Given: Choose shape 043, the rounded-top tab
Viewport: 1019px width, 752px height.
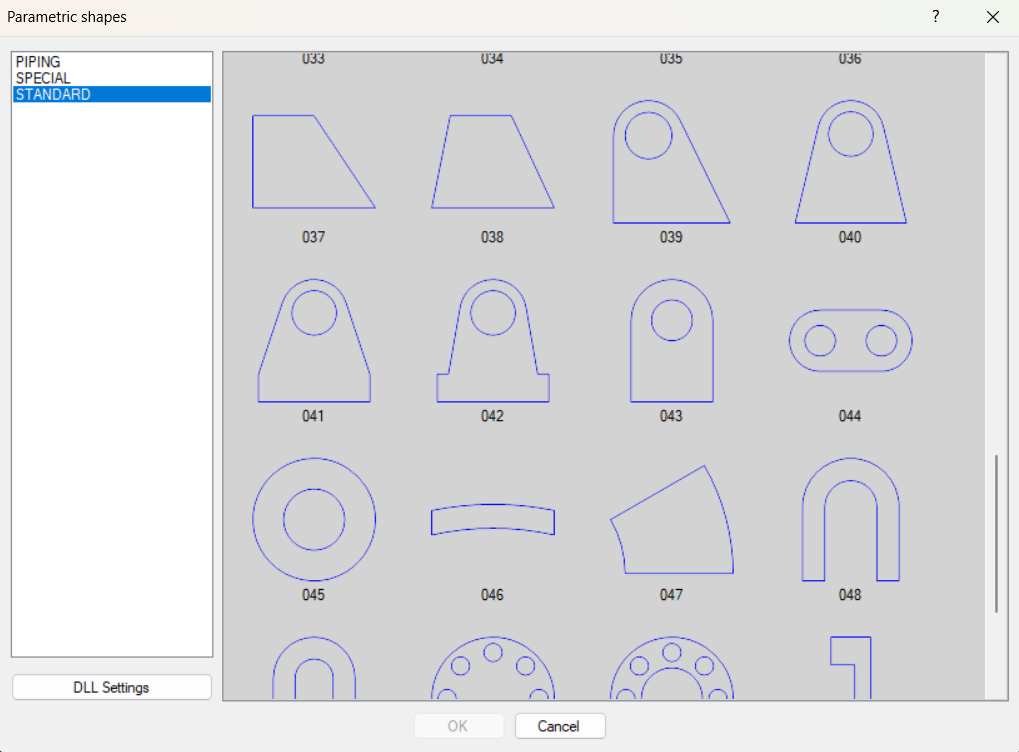Looking at the screenshot, I should click(671, 340).
